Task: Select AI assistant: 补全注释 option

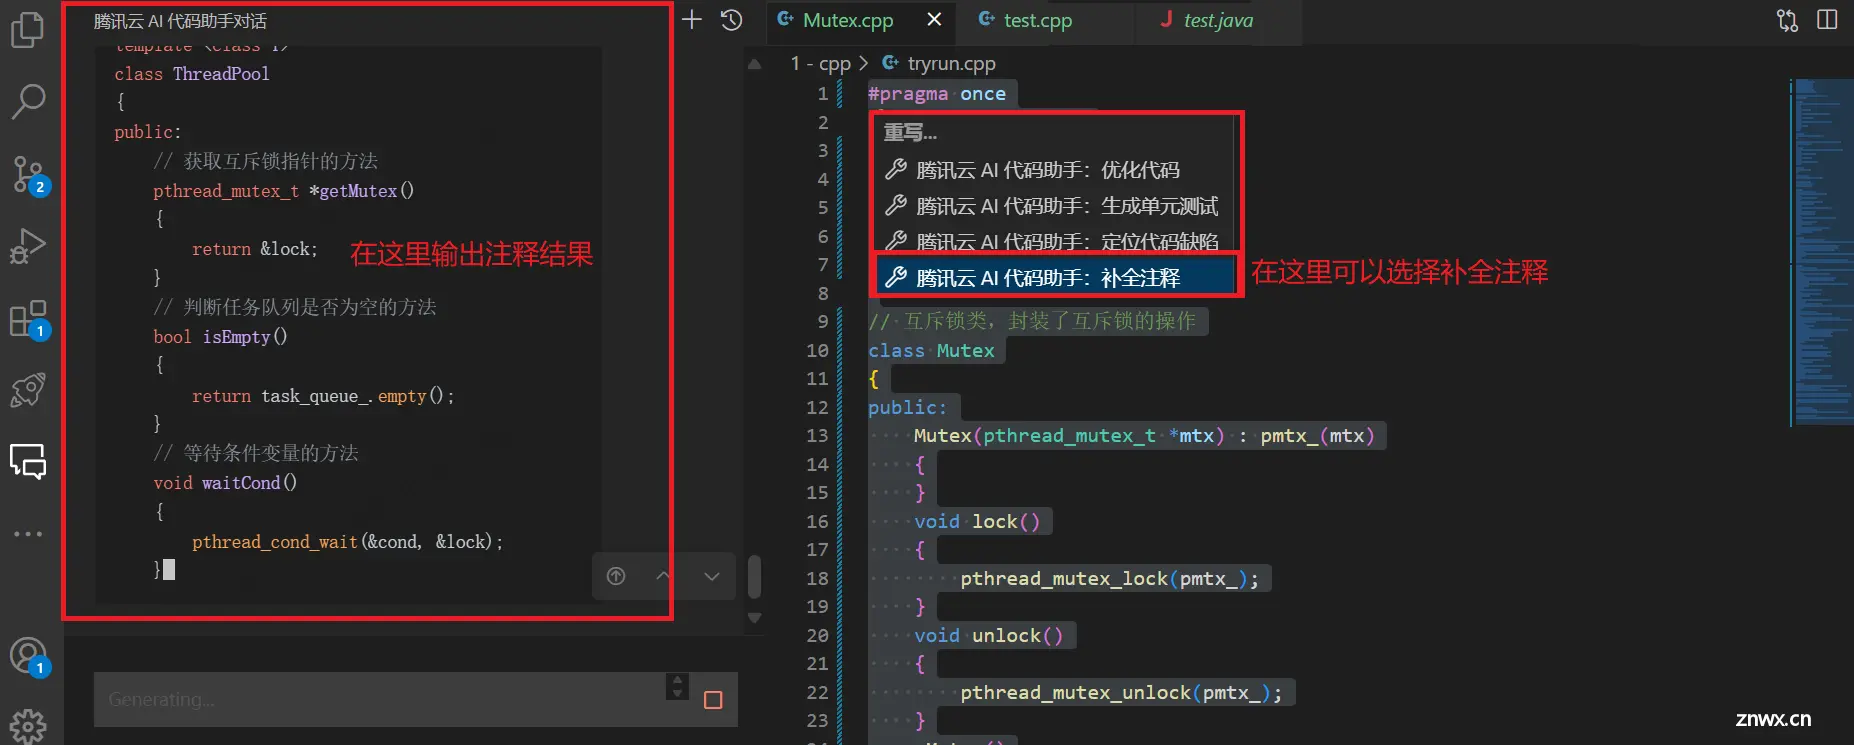Action: [1056, 277]
